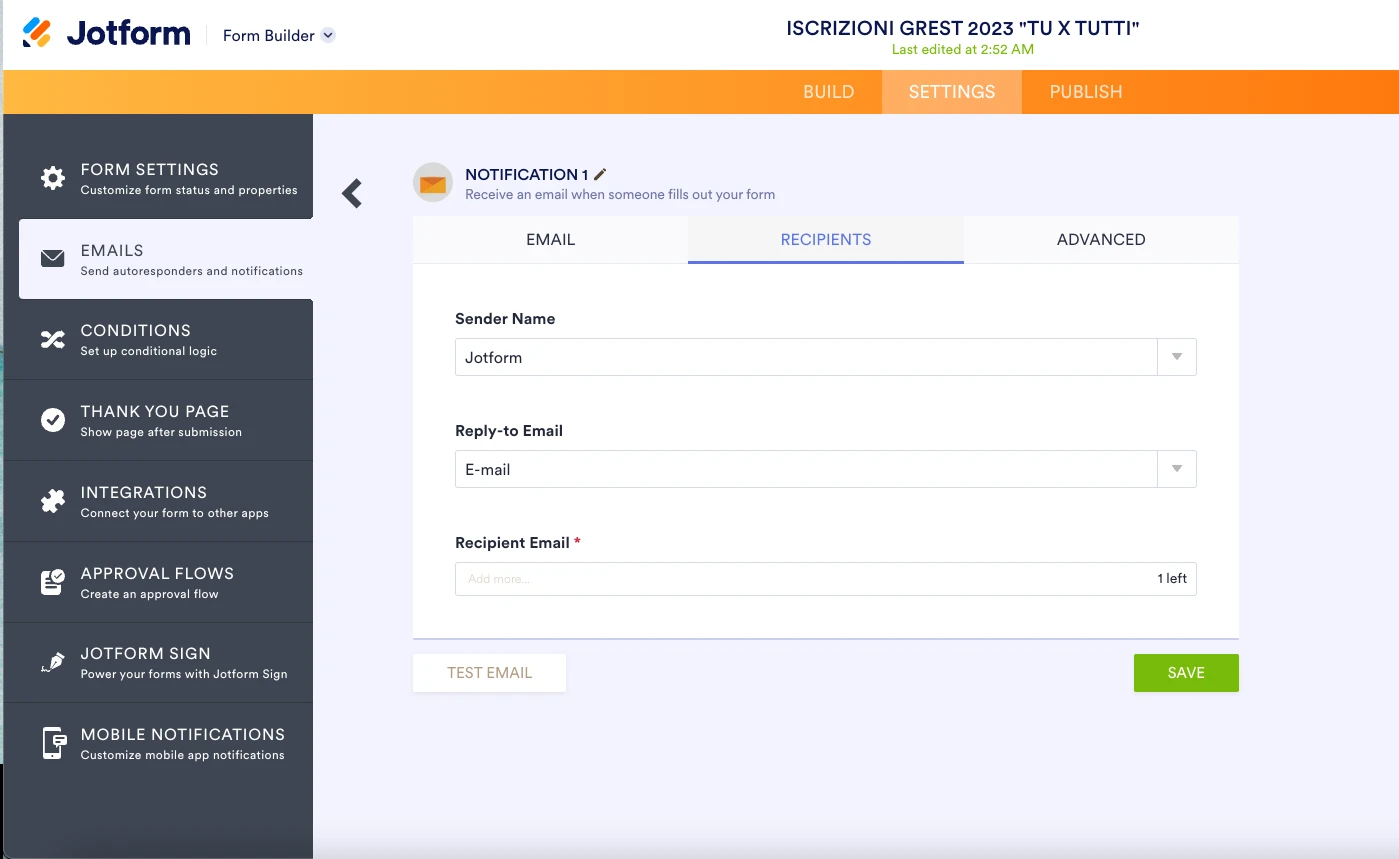Expand the Form Builder dropdown
The height and width of the screenshot is (859, 1399).
pyautogui.click(x=328, y=35)
